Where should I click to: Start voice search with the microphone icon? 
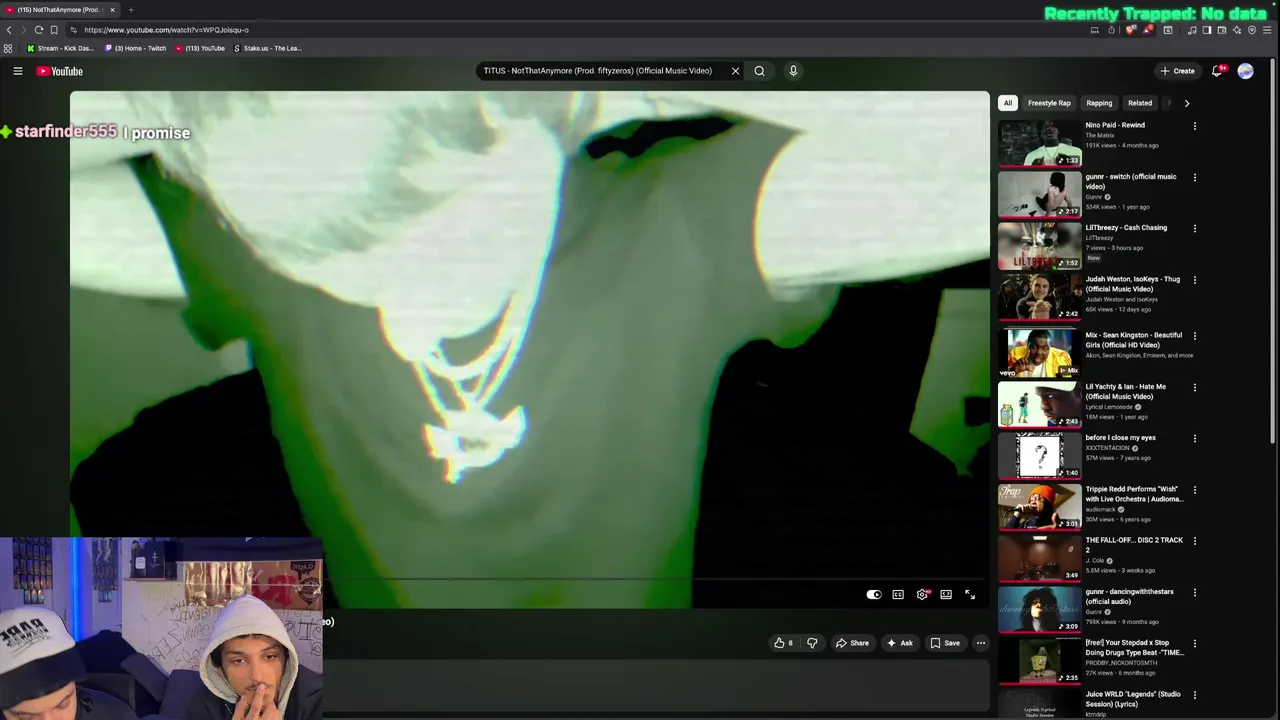point(793,71)
